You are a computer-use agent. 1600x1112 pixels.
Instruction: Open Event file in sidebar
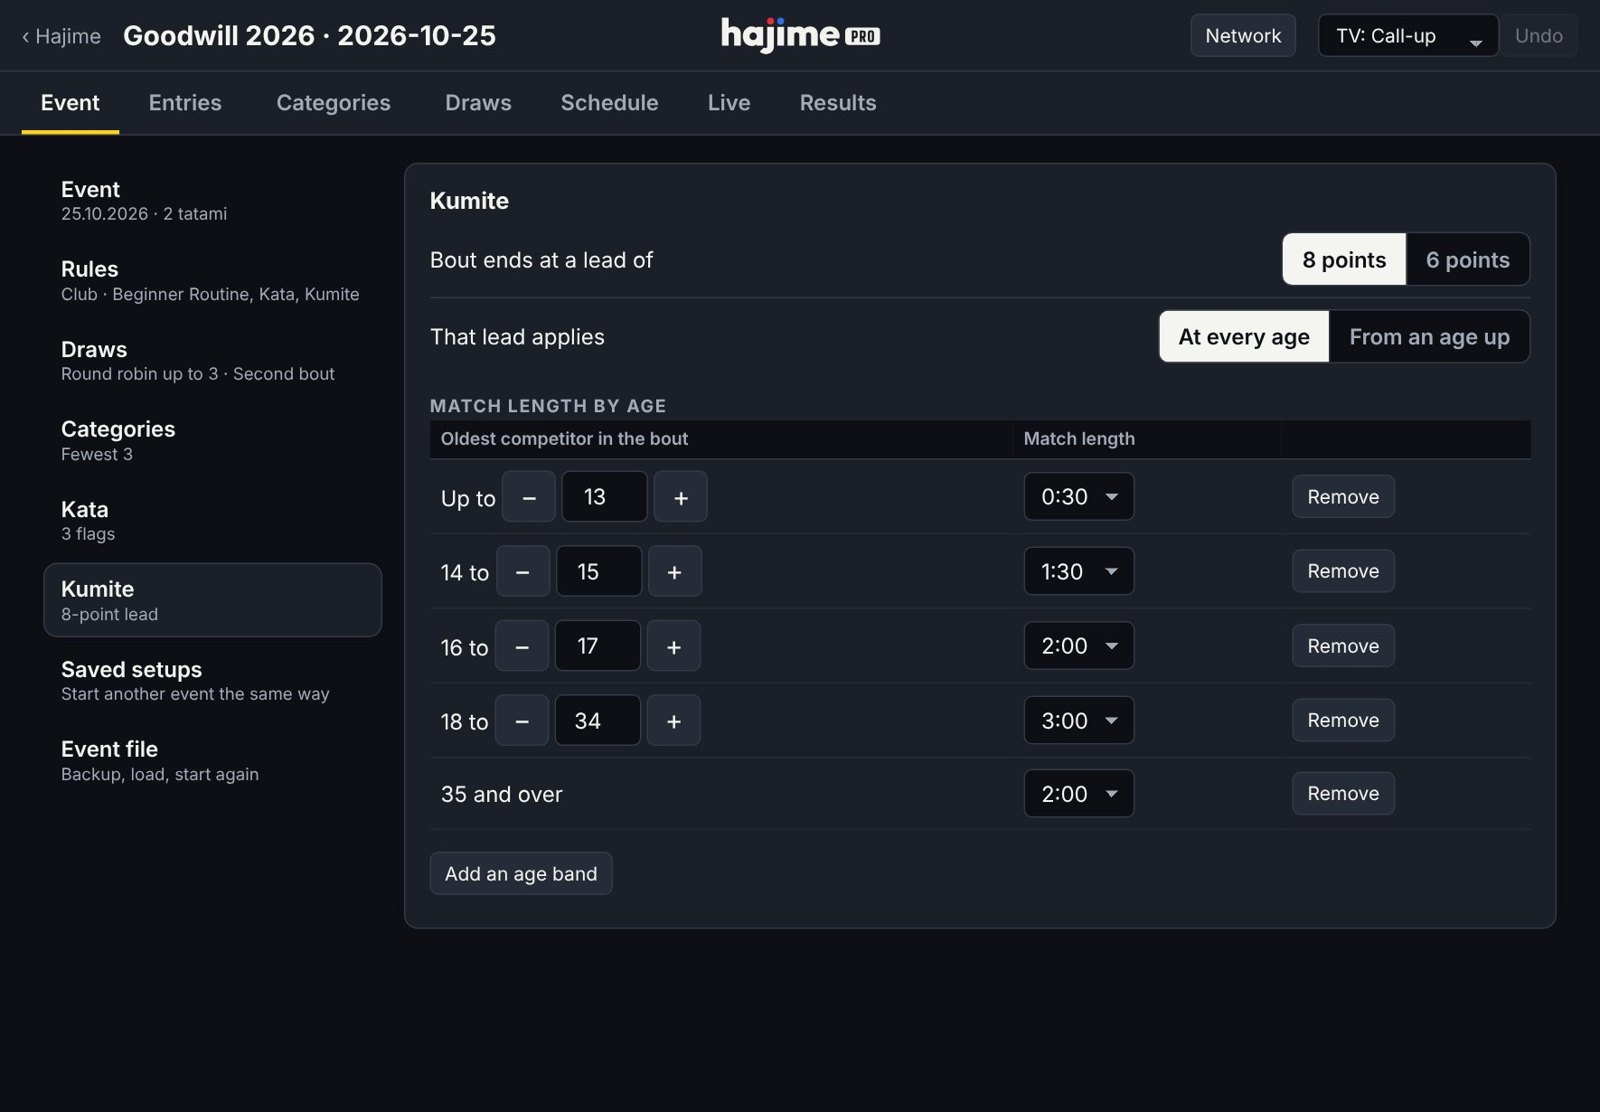click(x=212, y=760)
